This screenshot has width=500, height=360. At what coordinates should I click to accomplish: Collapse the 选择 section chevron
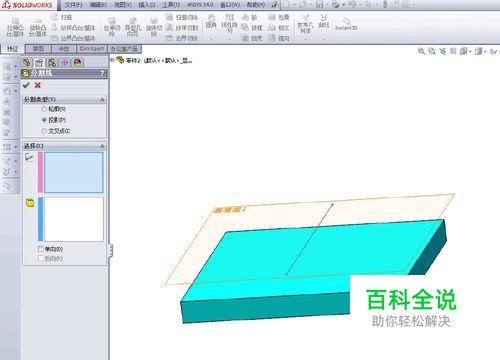click(102, 146)
